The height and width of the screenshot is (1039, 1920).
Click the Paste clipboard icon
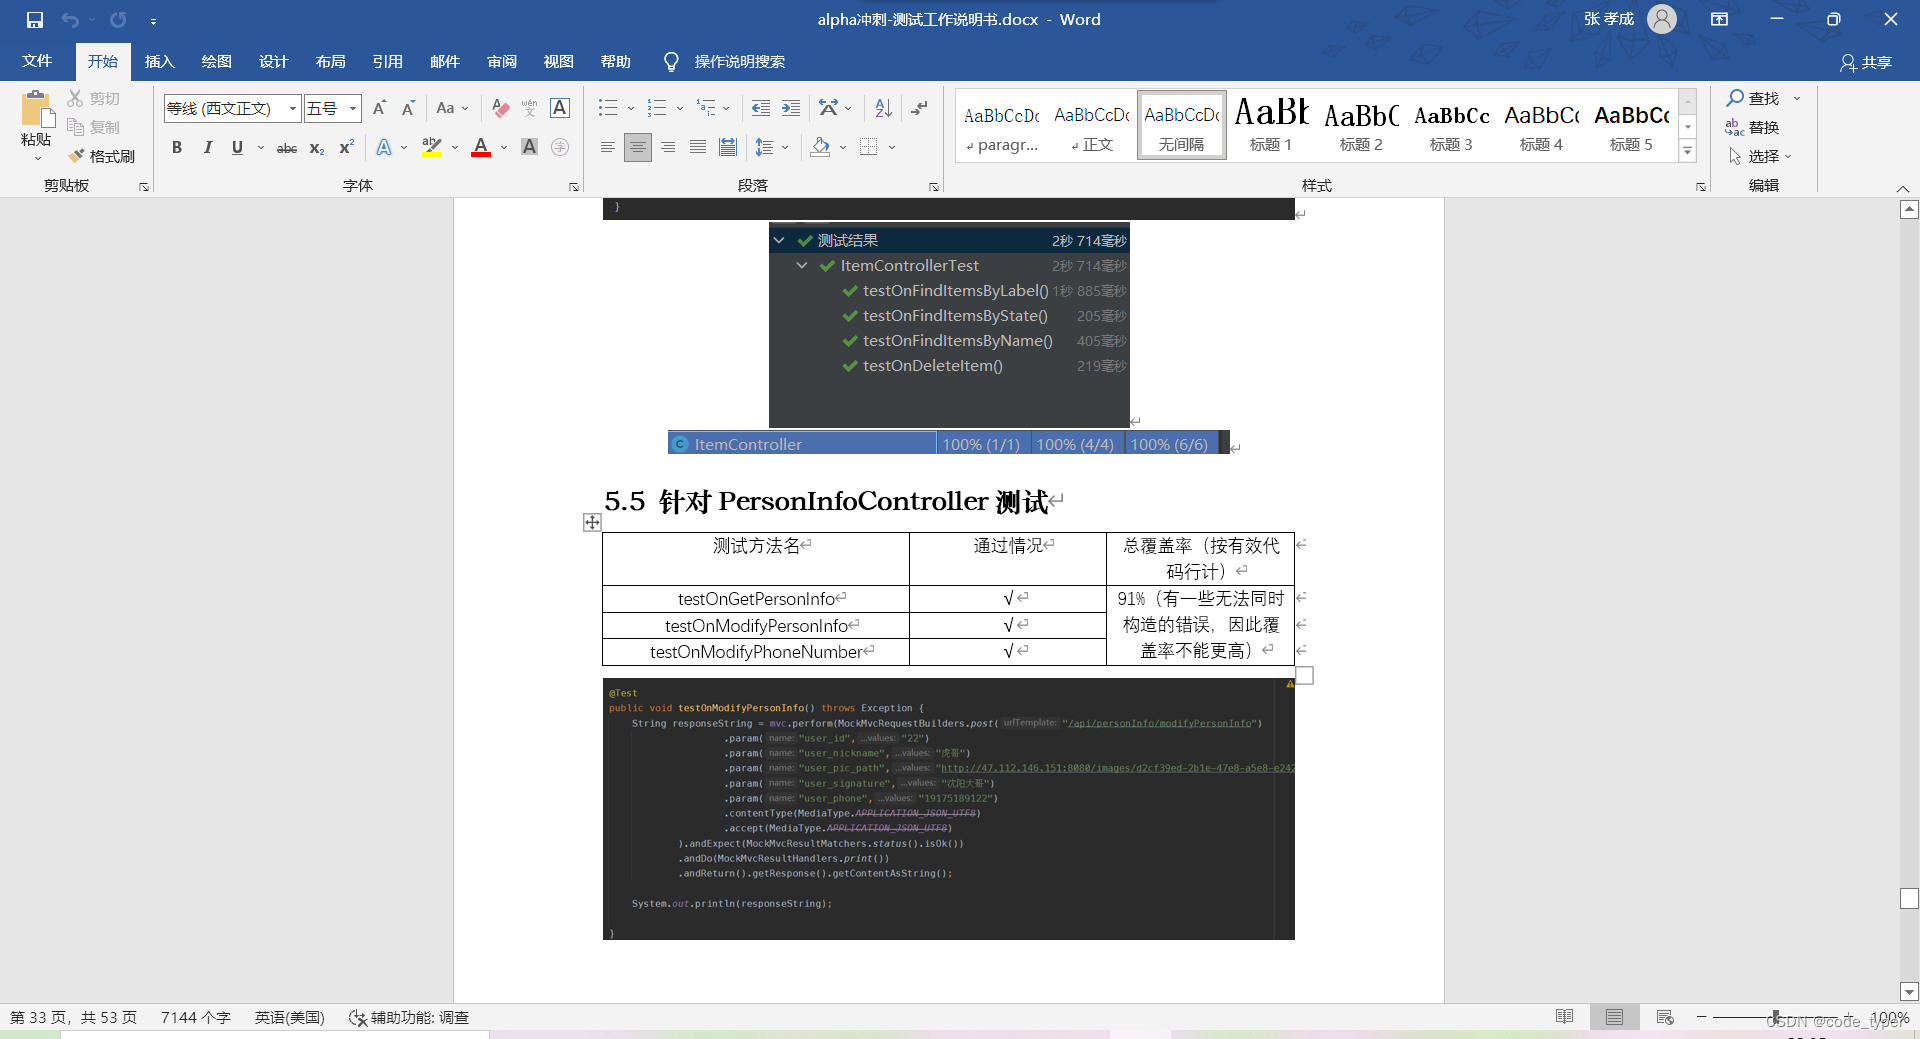[x=37, y=110]
